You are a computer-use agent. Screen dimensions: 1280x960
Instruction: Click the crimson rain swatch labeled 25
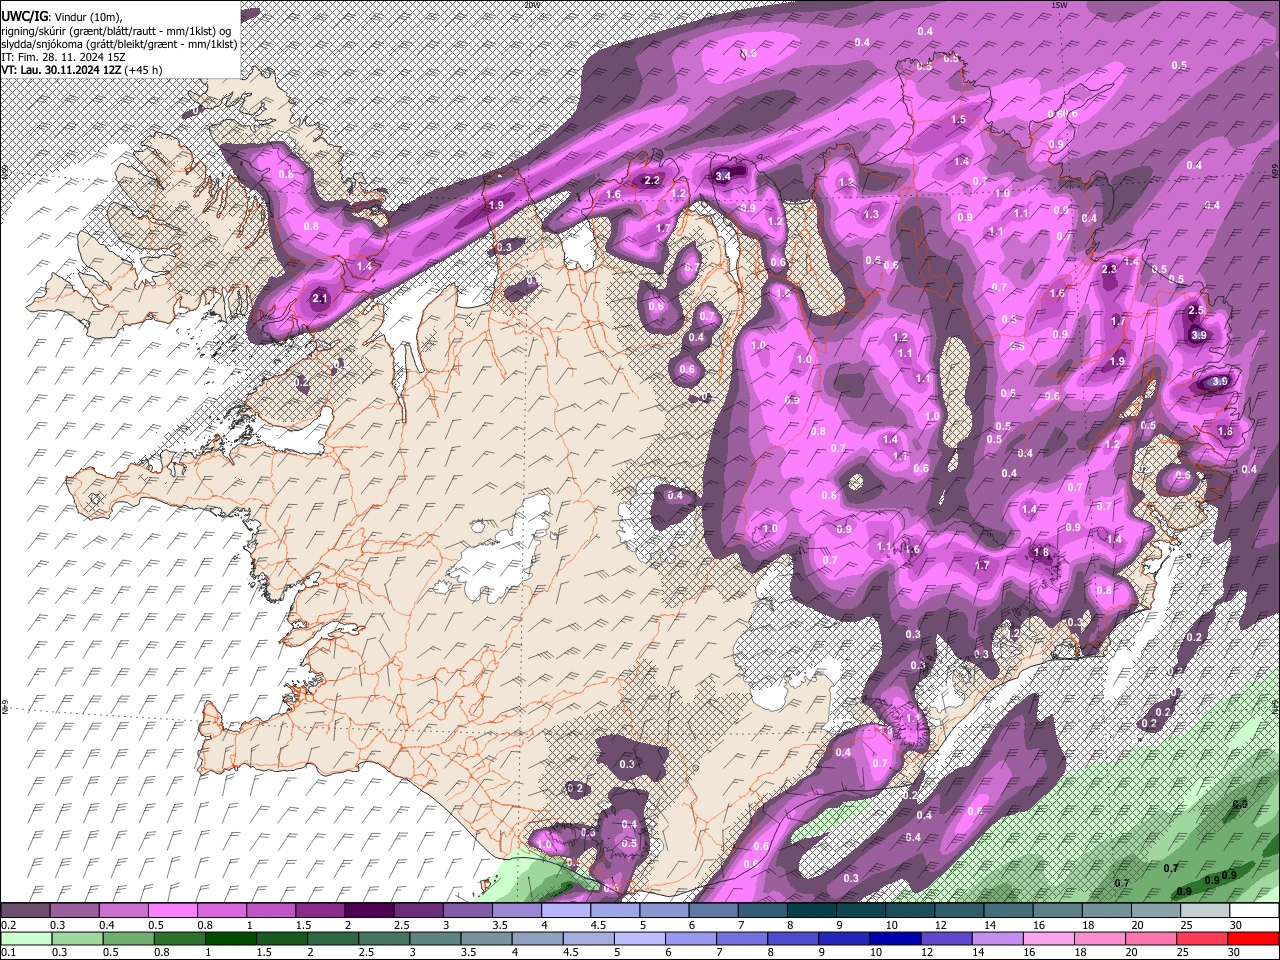tap(1203, 938)
